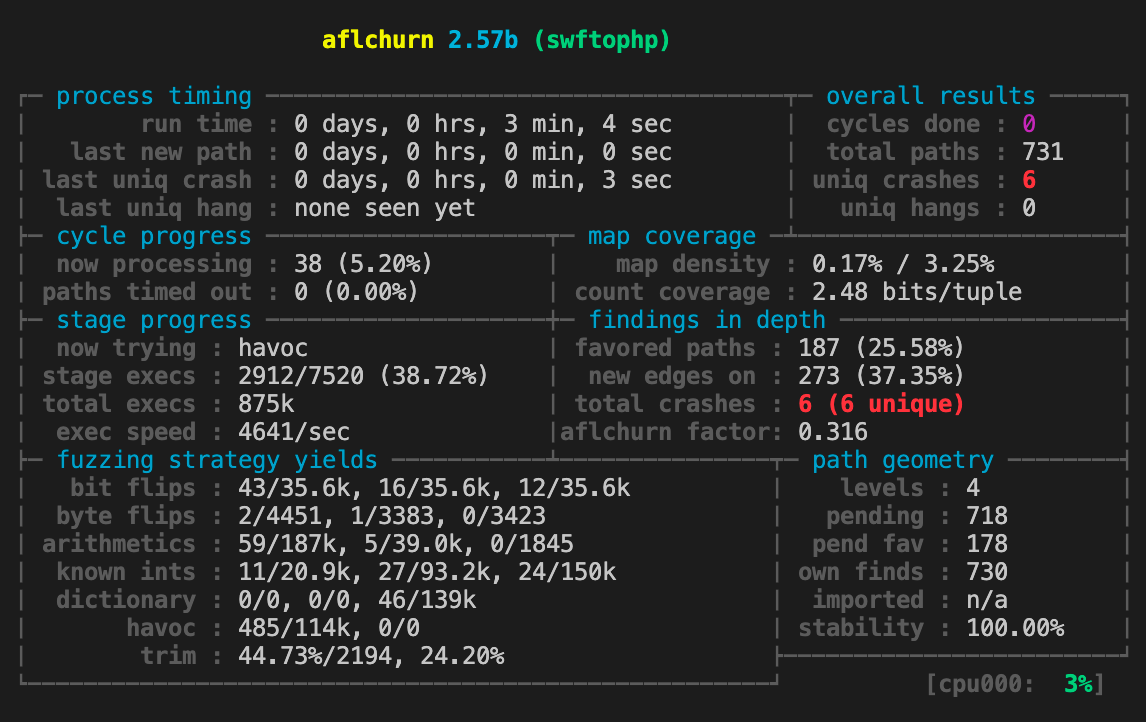Click the own finds value 730
This screenshot has width=1146, height=722.
[x=987, y=572]
